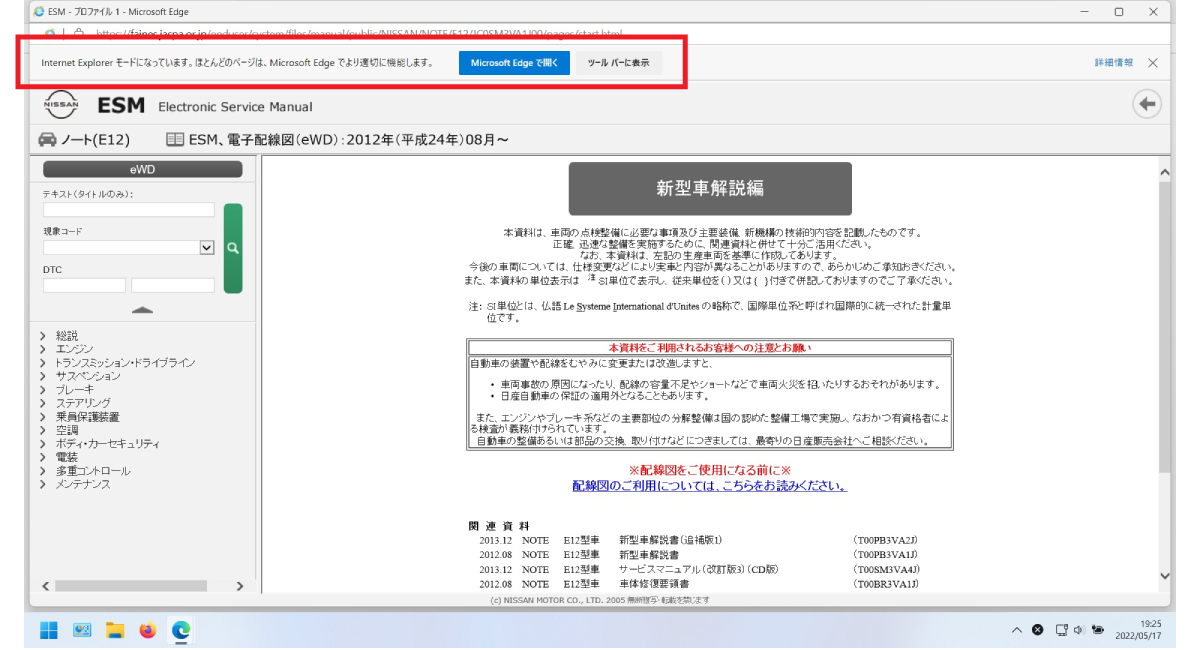Click the code (T00SM3VA4J)

(885, 569)
